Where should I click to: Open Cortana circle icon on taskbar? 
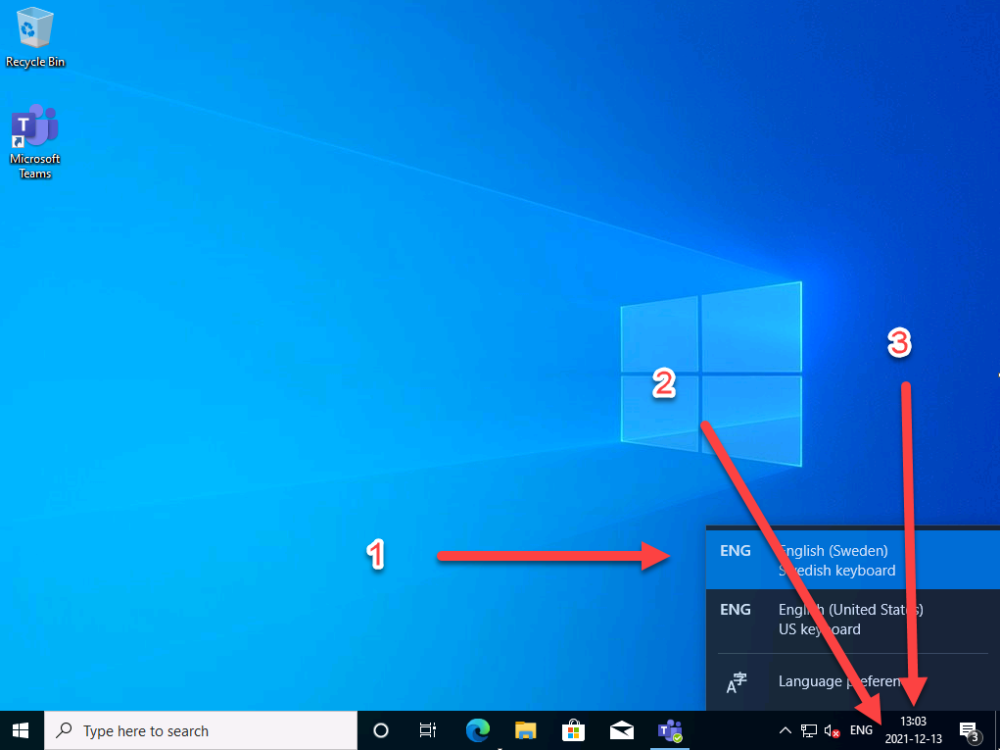point(380,730)
